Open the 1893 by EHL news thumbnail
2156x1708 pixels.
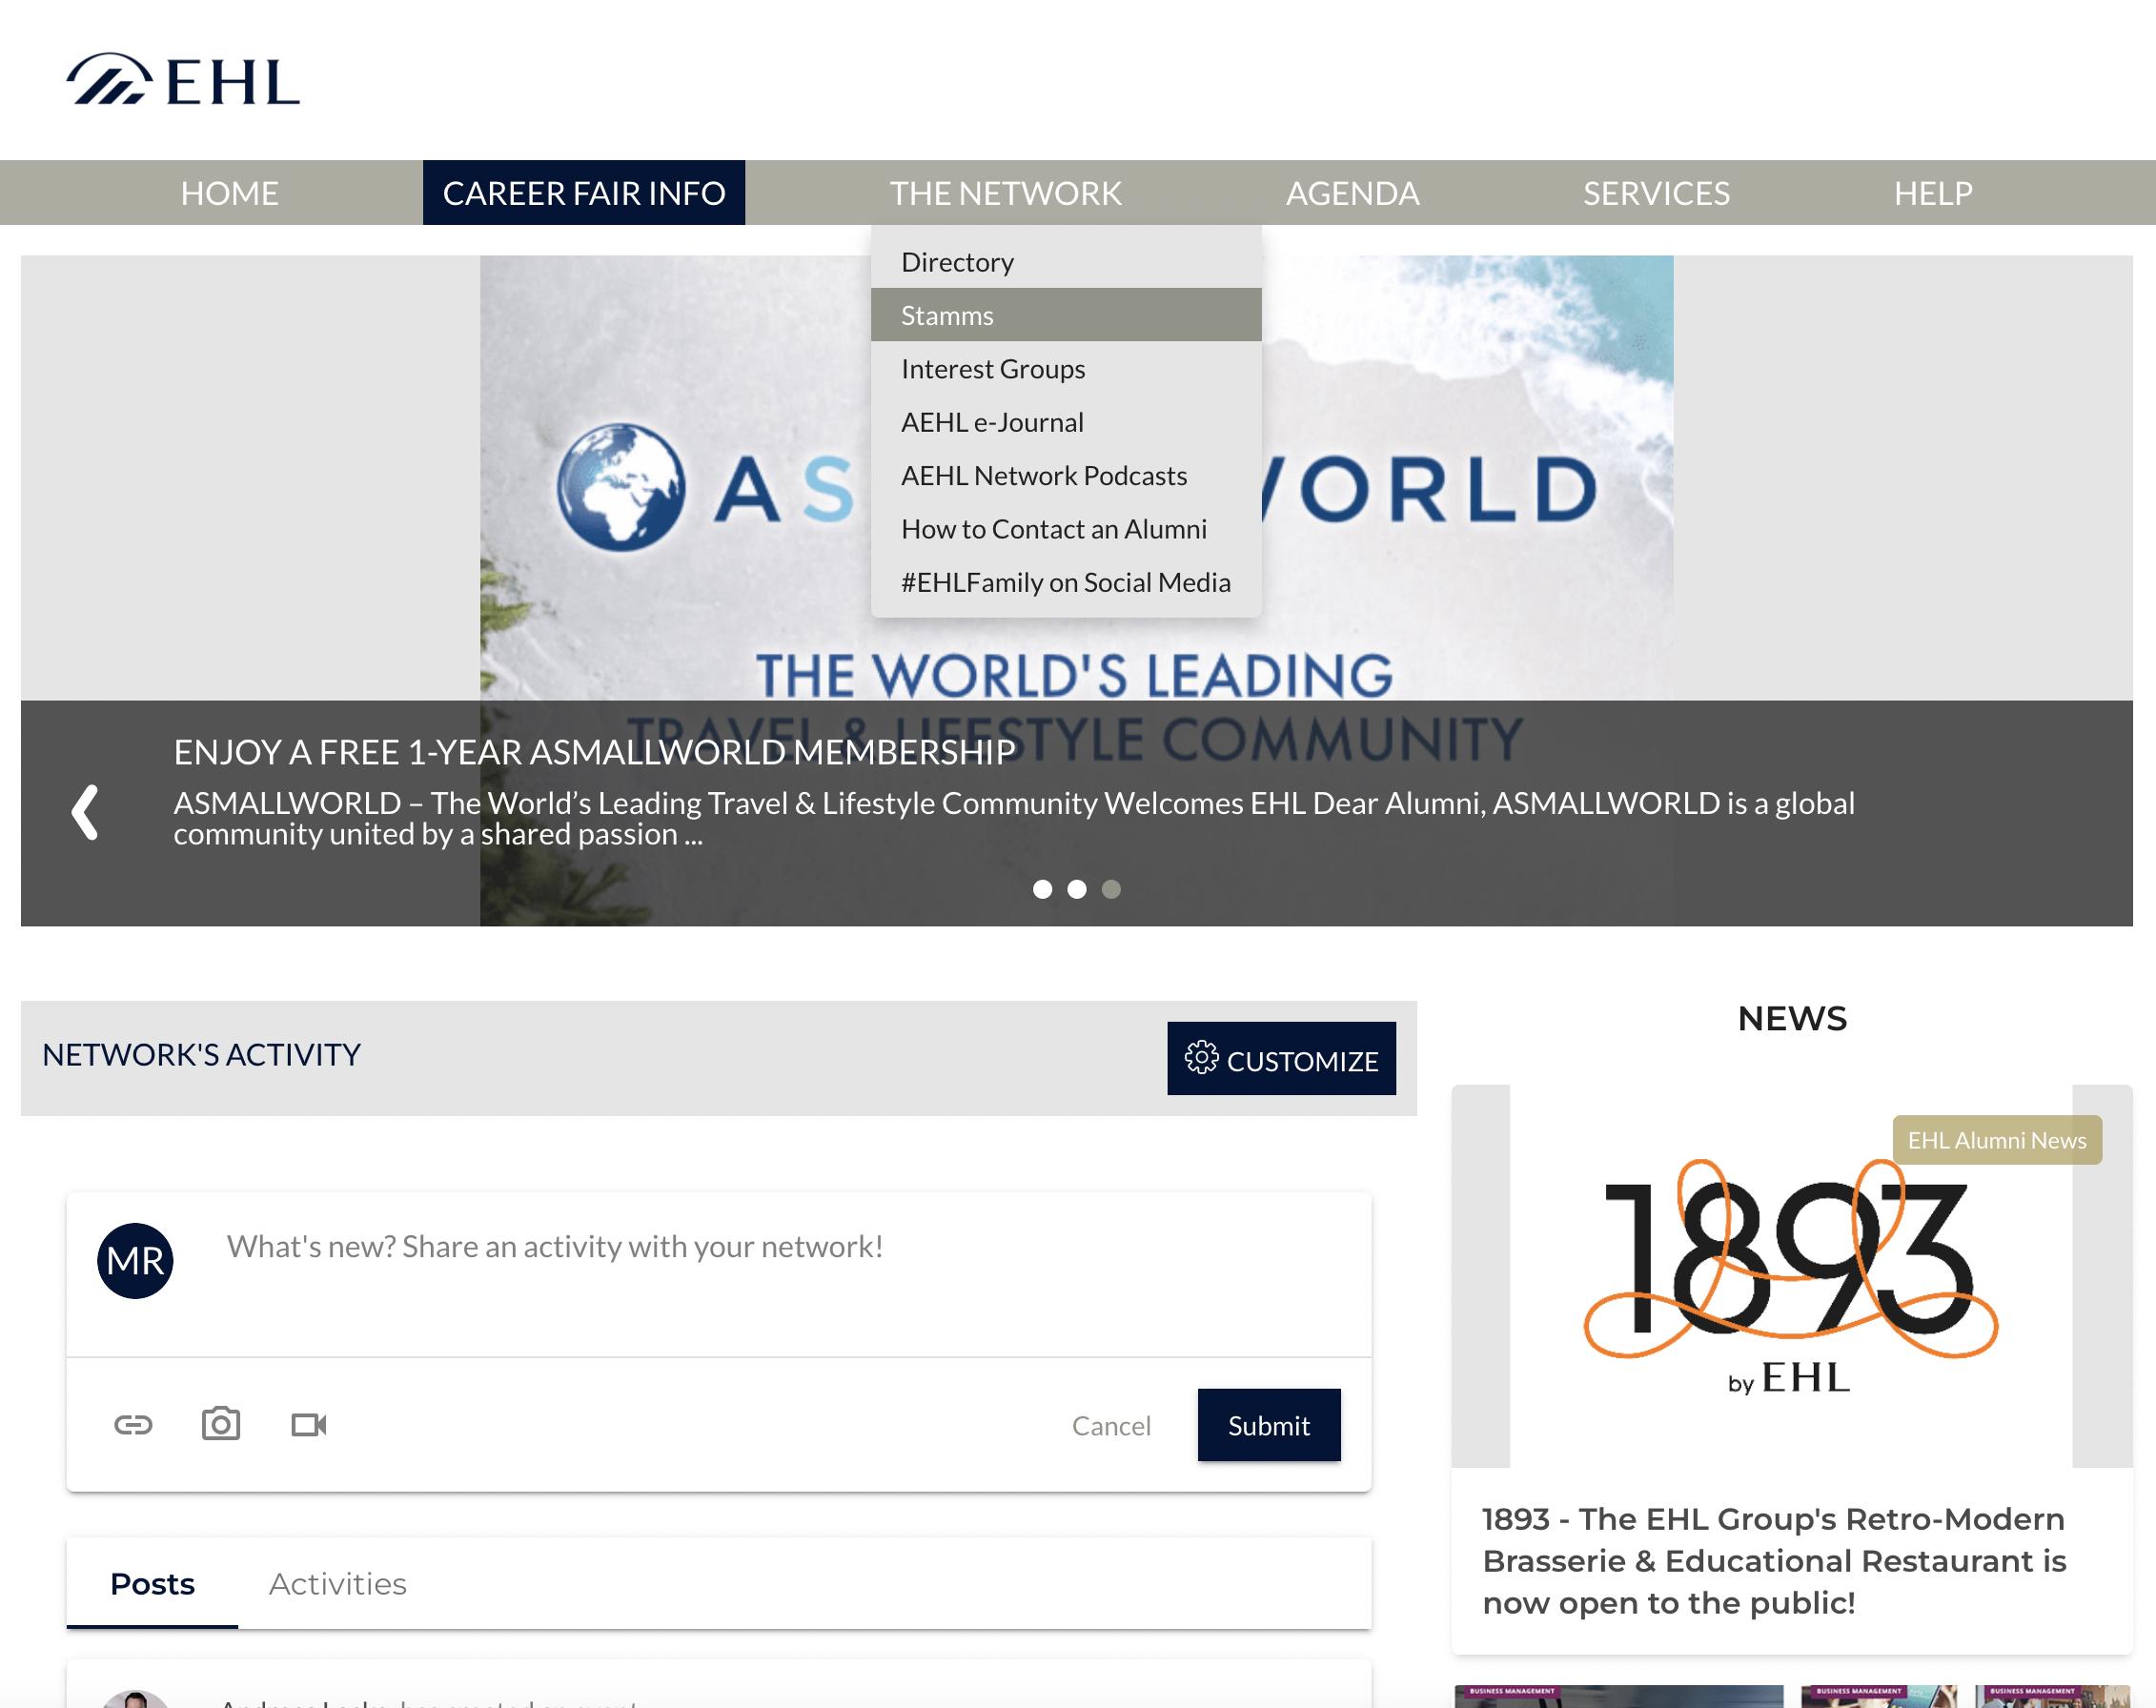(x=1791, y=1275)
